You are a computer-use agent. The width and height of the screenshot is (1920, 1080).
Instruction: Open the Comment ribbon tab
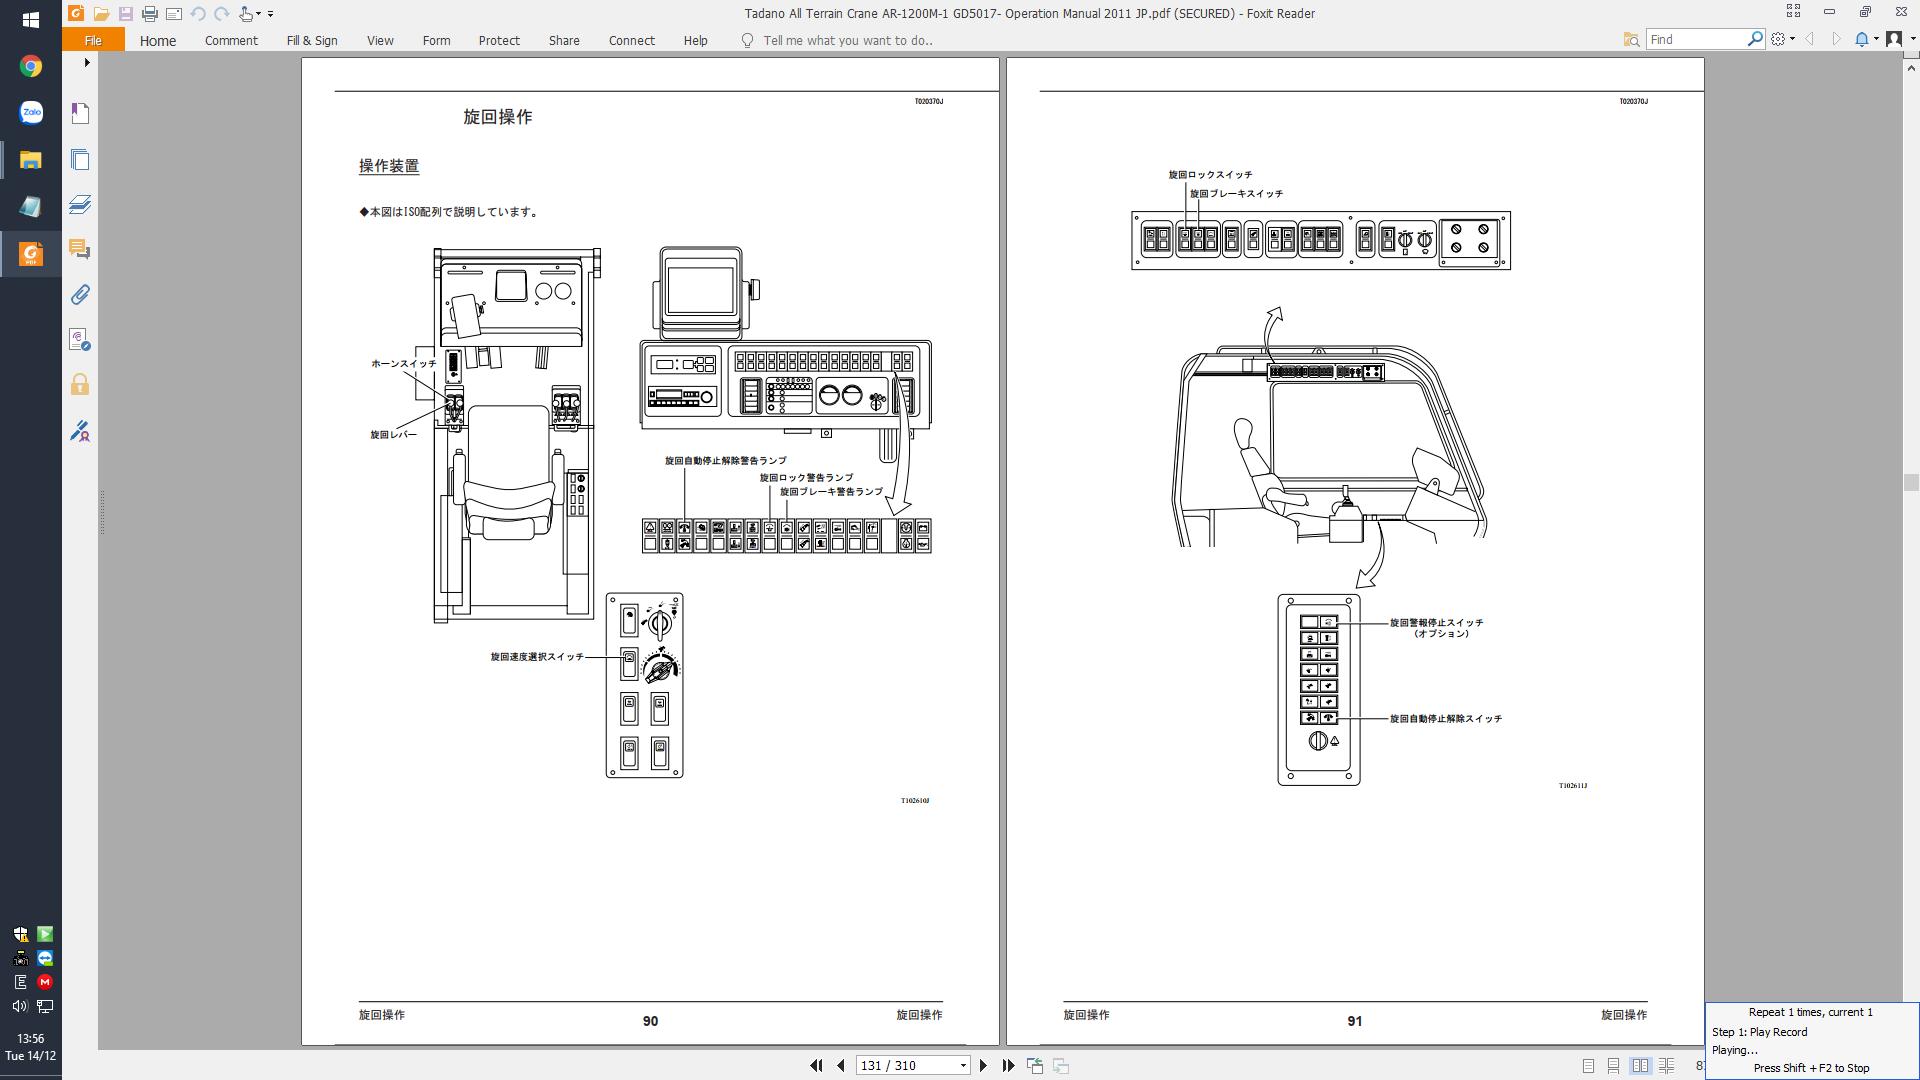231,41
